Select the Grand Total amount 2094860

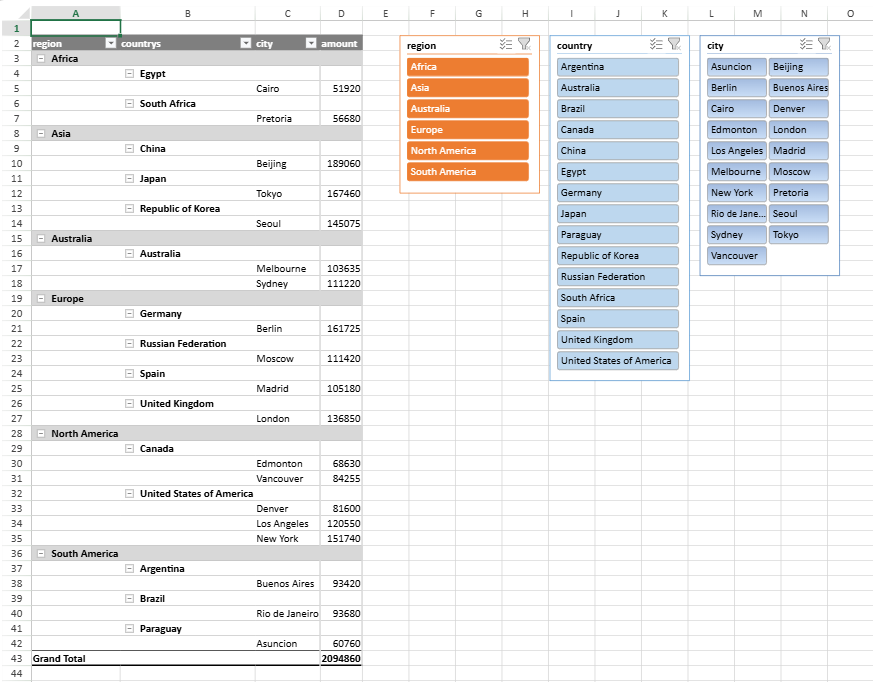click(x=341, y=659)
